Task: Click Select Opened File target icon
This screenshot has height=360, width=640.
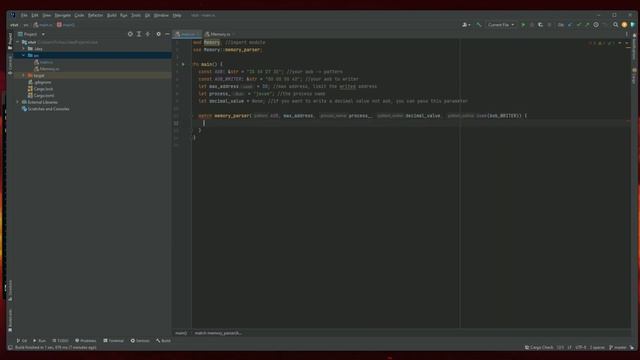Action: [x=130, y=34]
